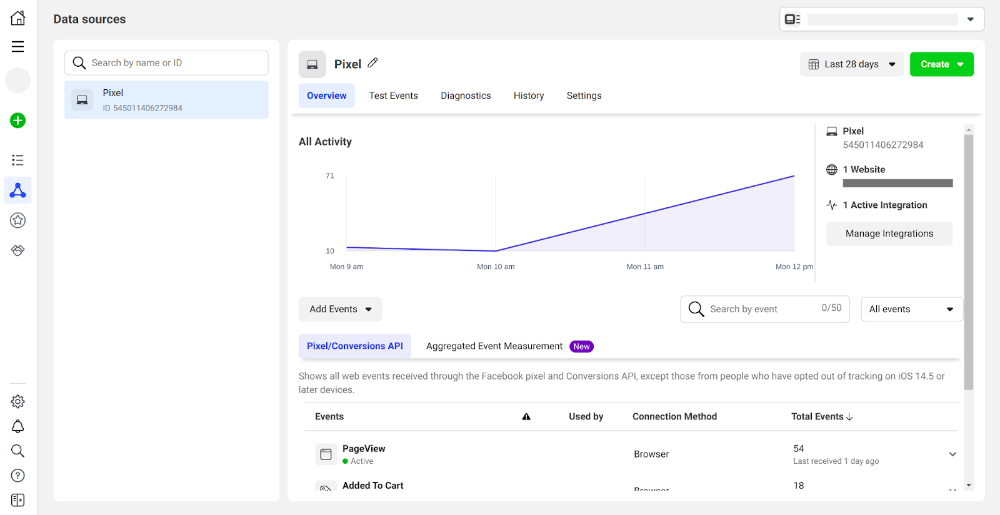The height and width of the screenshot is (515, 1000).
Task: Click the pencil icon to rename Pixel
Action: (373, 63)
